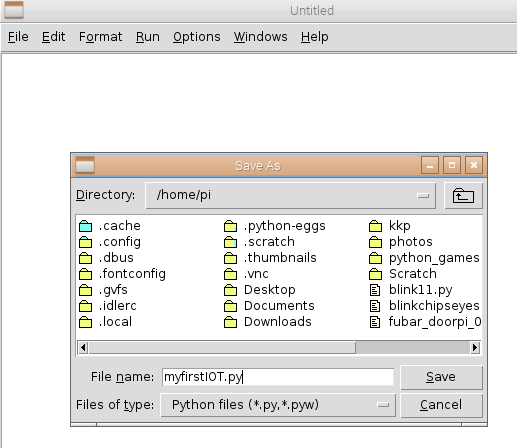
Task: Click the Untitled window menu icon
Action: pyautogui.click(x=14, y=10)
